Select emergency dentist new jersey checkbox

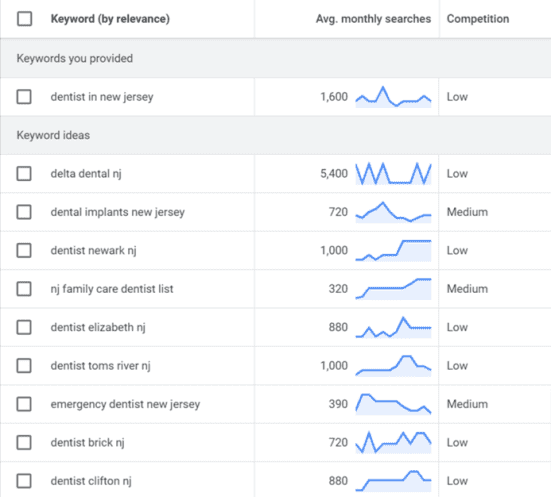coord(24,404)
